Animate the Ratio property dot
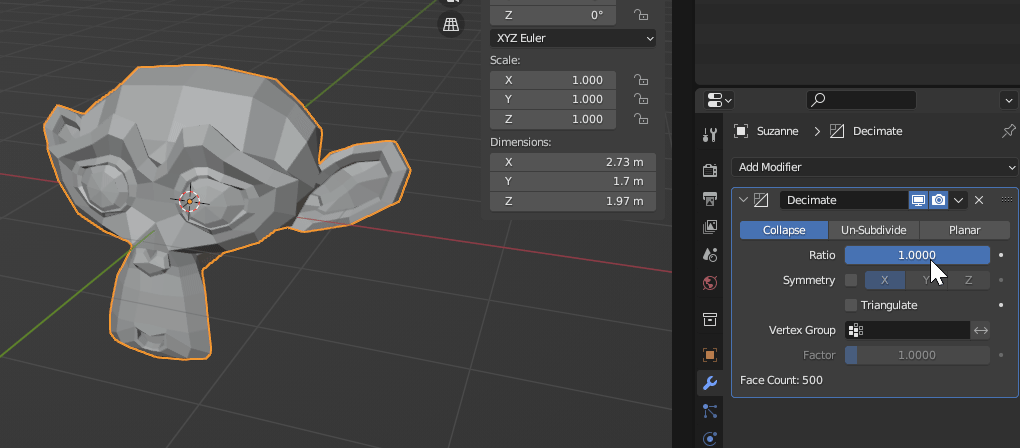The width and height of the screenshot is (1020, 448). pos(1001,255)
